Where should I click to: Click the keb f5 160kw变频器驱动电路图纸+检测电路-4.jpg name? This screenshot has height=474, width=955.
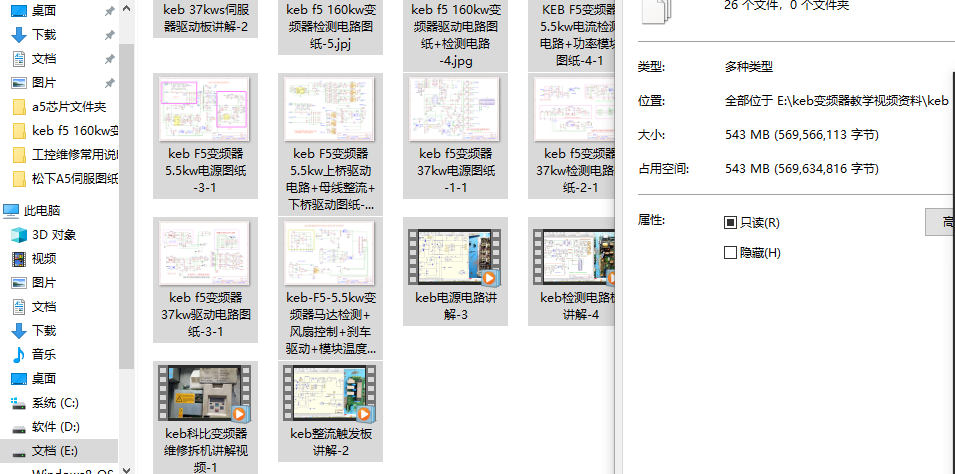point(456,35)
